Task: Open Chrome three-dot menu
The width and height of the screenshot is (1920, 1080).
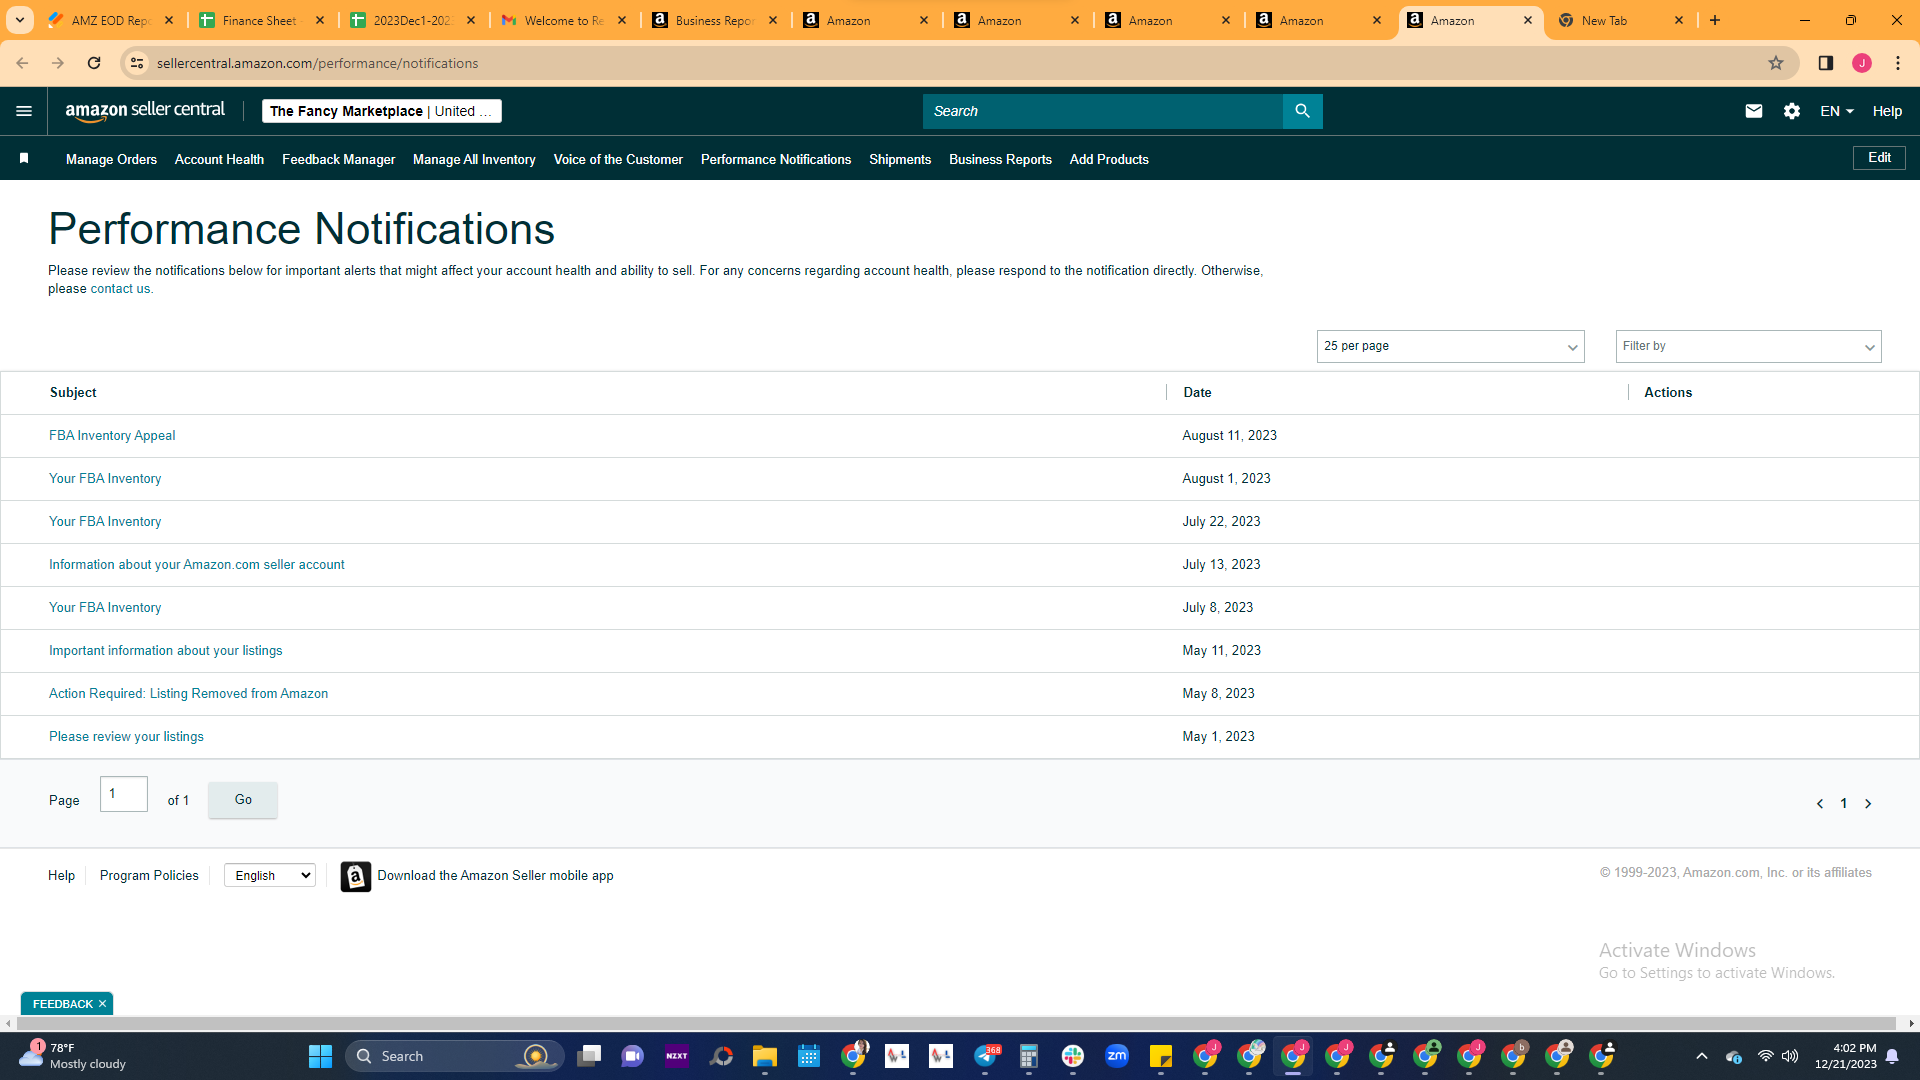Action: pos(1898,63)
